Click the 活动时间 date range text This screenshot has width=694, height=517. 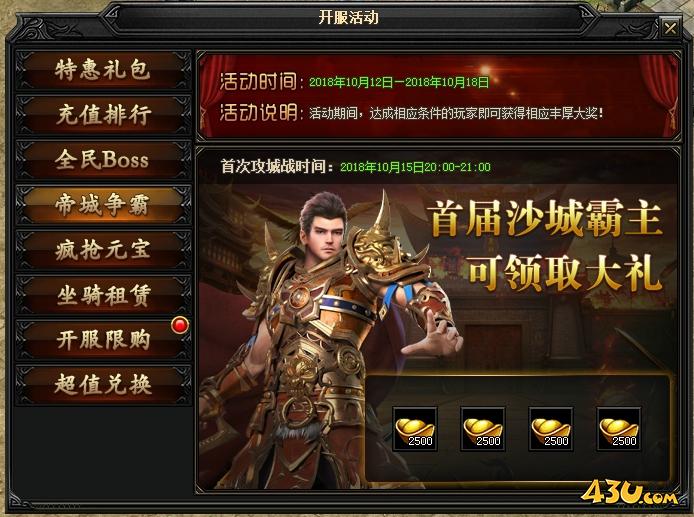(x=399, y=82)
